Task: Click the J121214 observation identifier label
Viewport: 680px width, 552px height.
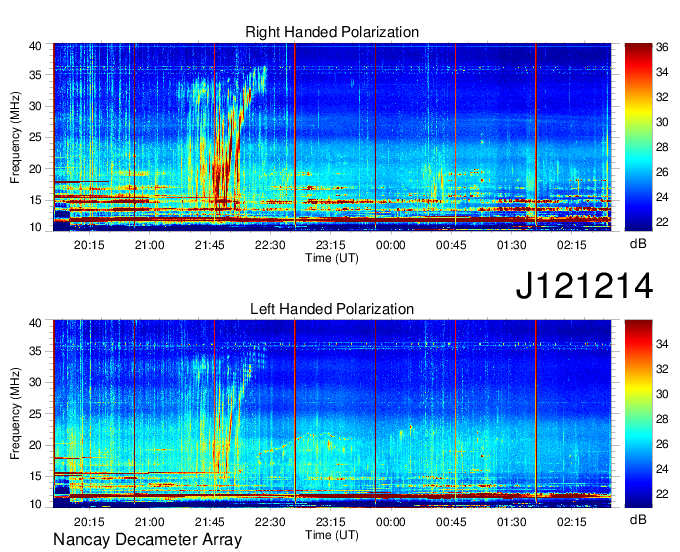Action: pyautogui.click(x=584, y=285)
